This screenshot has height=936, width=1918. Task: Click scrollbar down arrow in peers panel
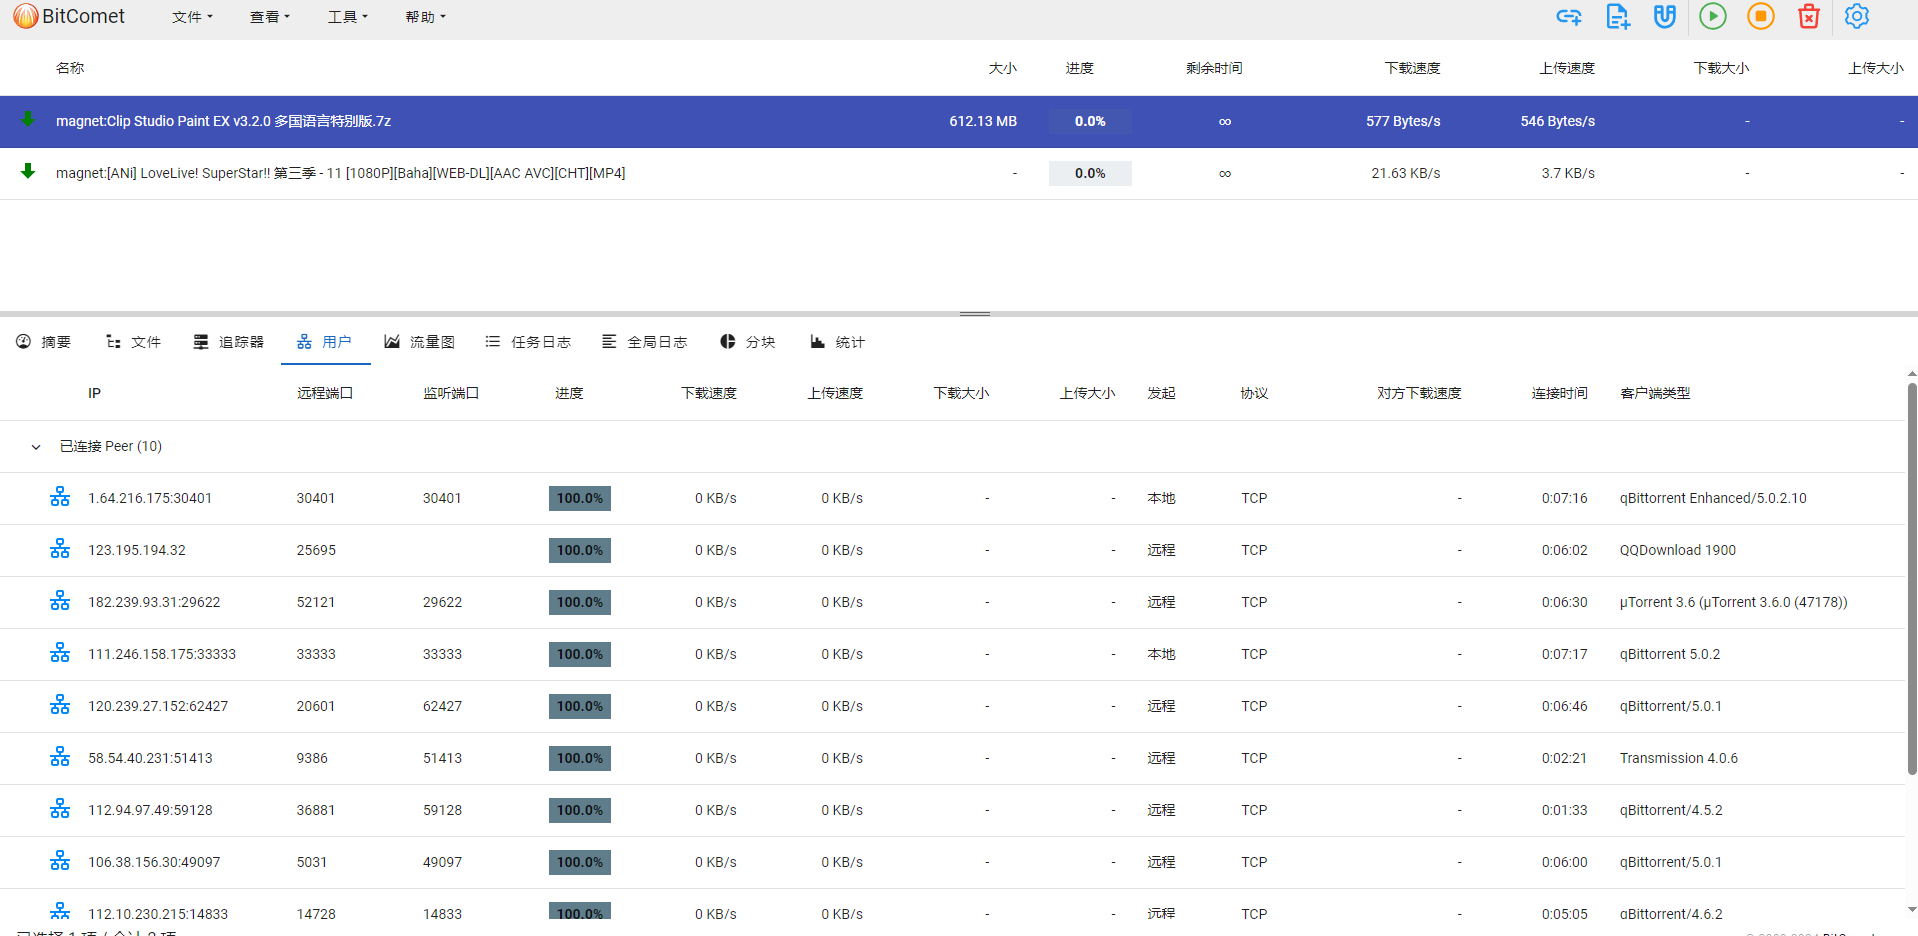[x=1912, y=910]
